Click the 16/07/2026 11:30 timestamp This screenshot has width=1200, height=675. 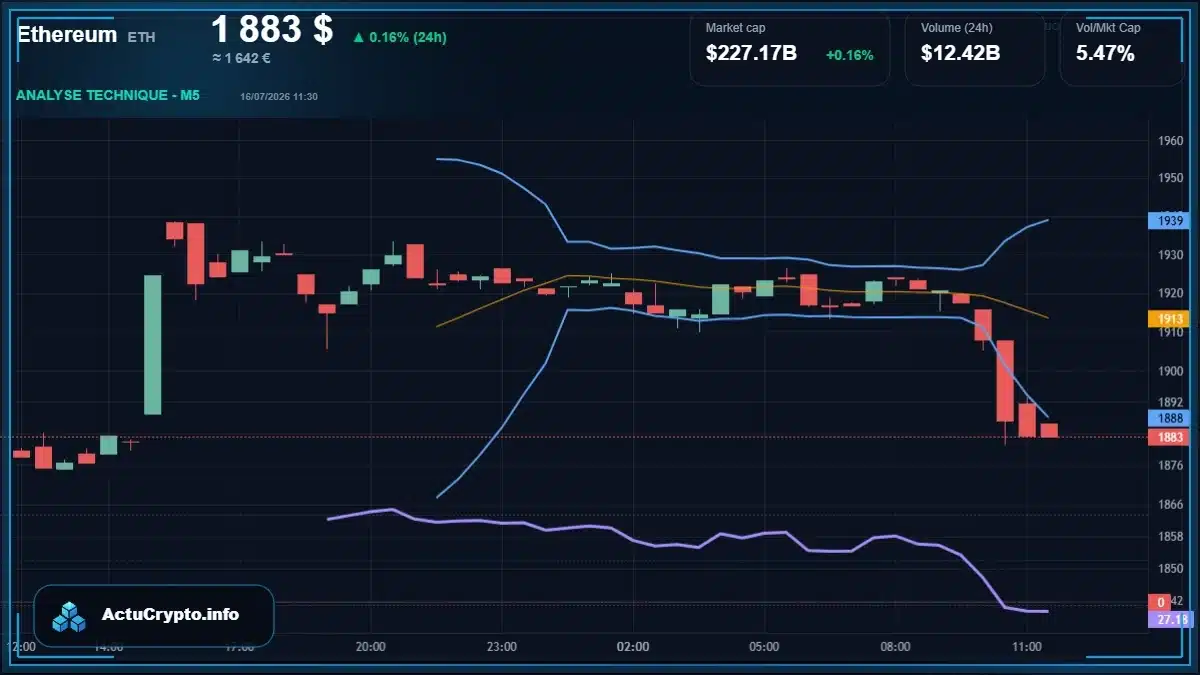[x=279, y=96]
